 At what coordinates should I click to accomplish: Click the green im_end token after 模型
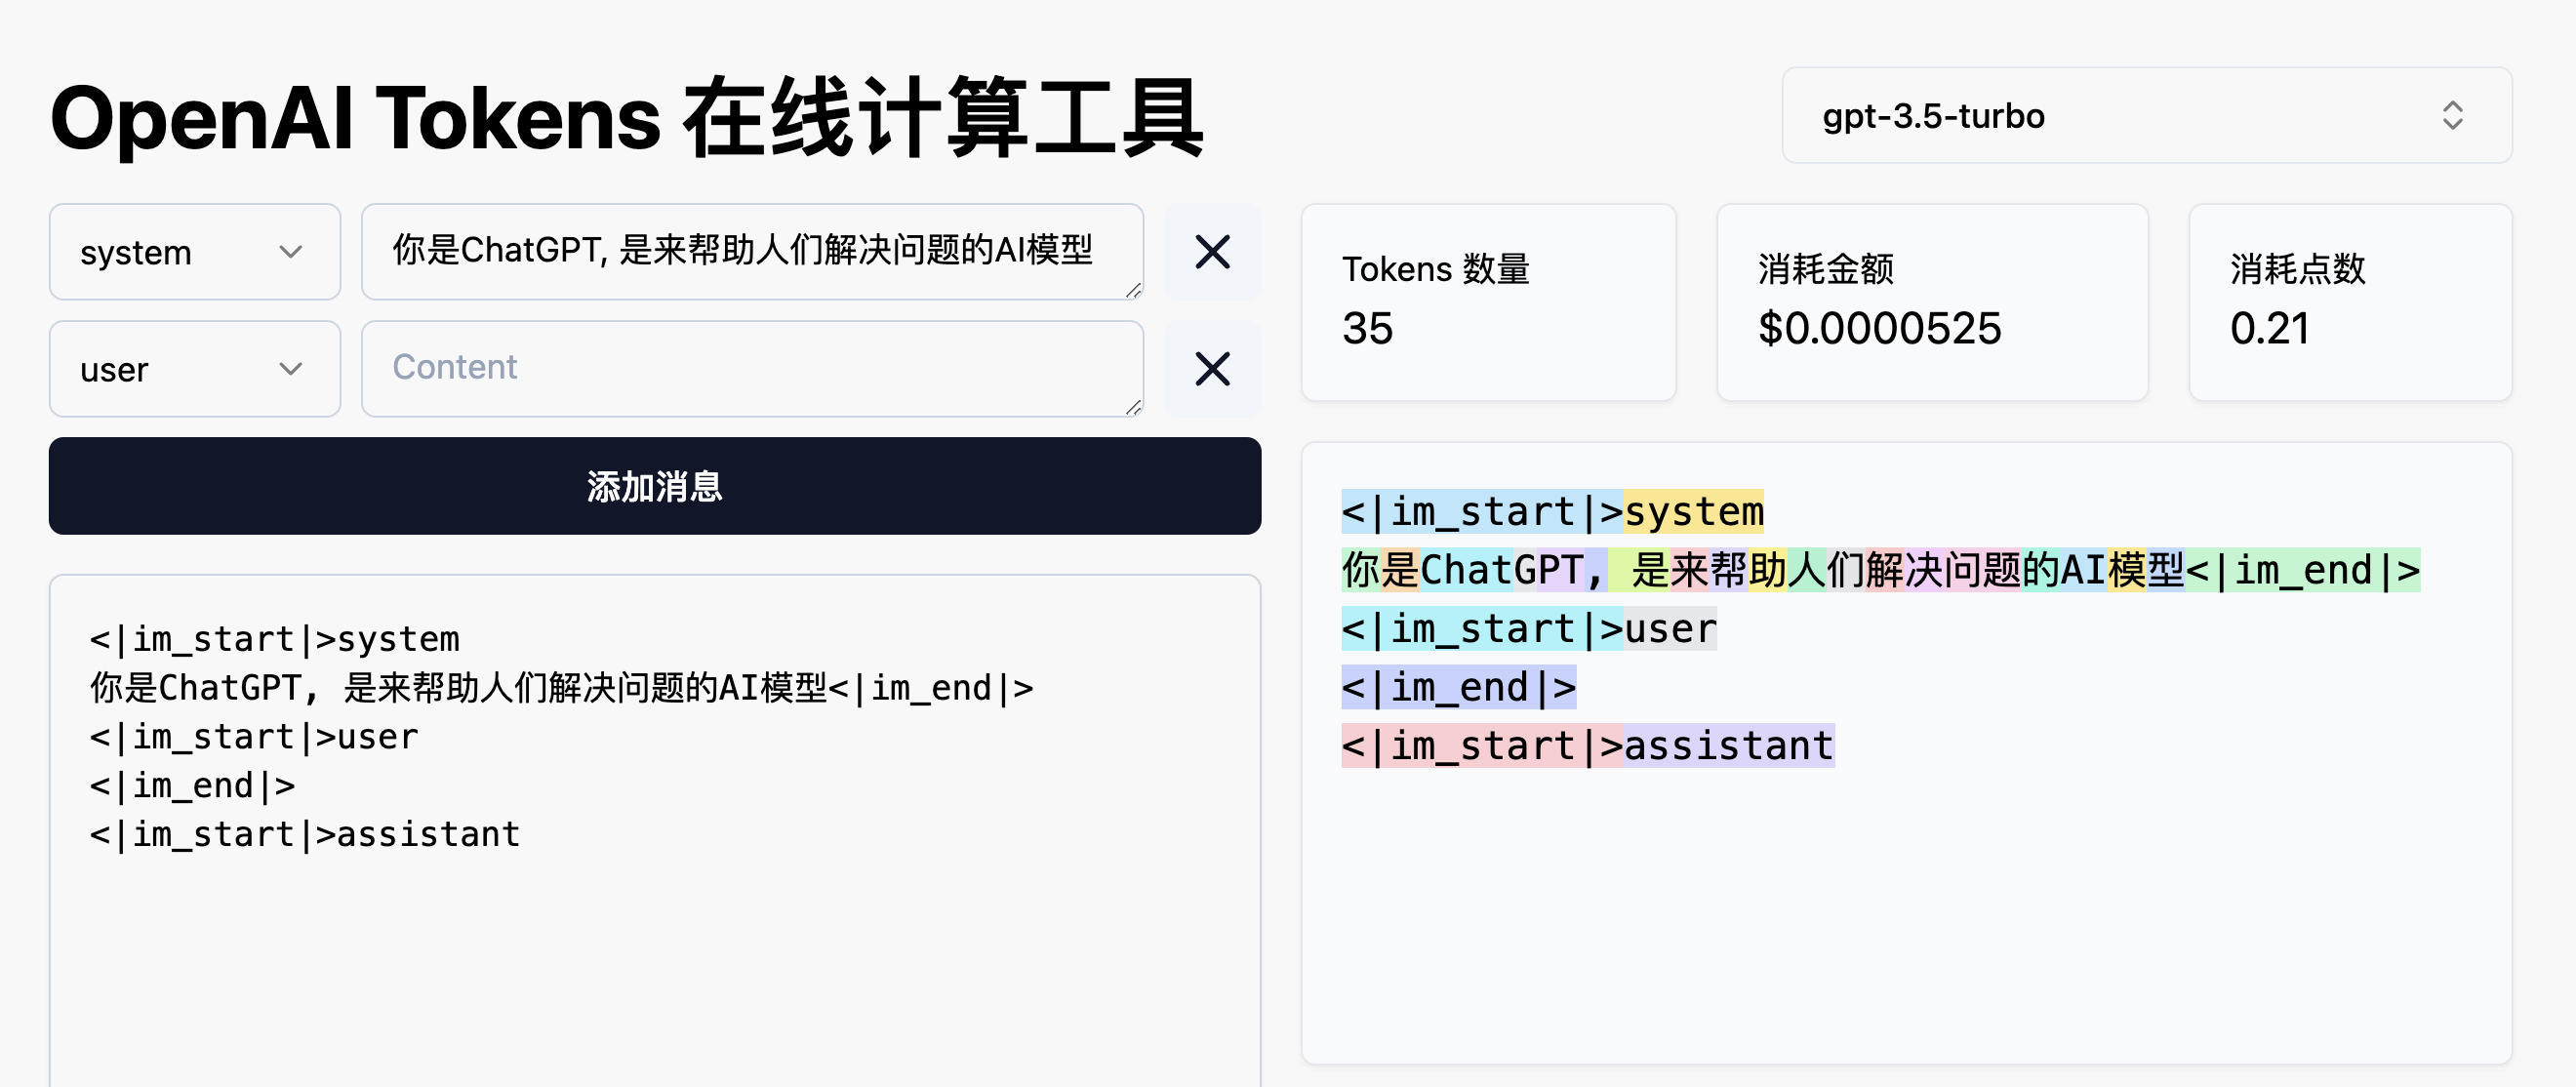pyautogui.click(x=2302, y=571)
